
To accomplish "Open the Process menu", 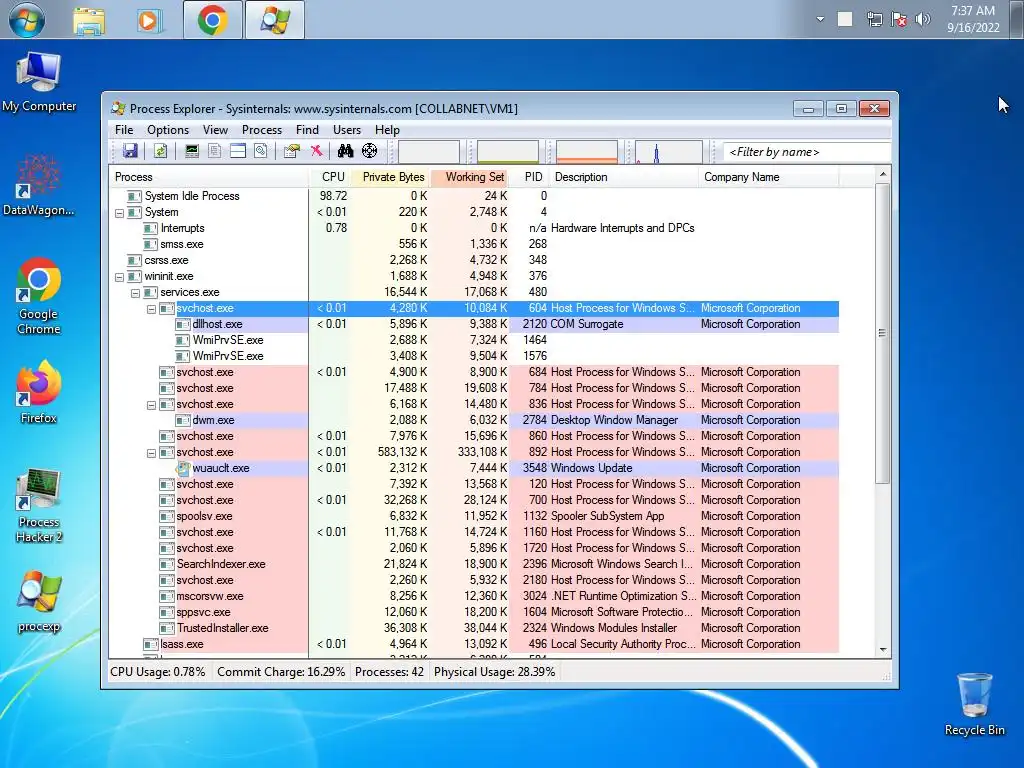I will [x=262, y=130].
